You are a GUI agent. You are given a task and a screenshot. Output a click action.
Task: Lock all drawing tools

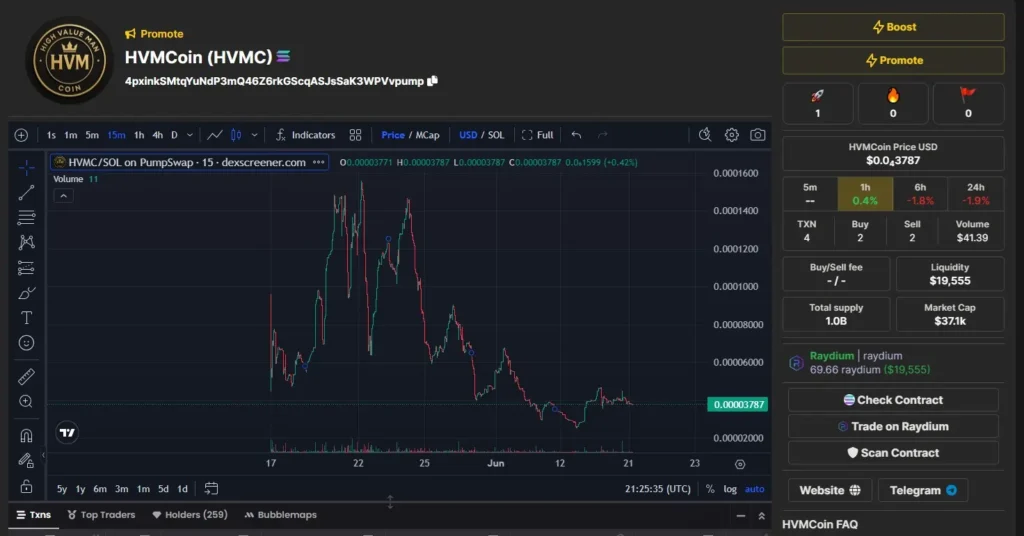click(26, 486)
